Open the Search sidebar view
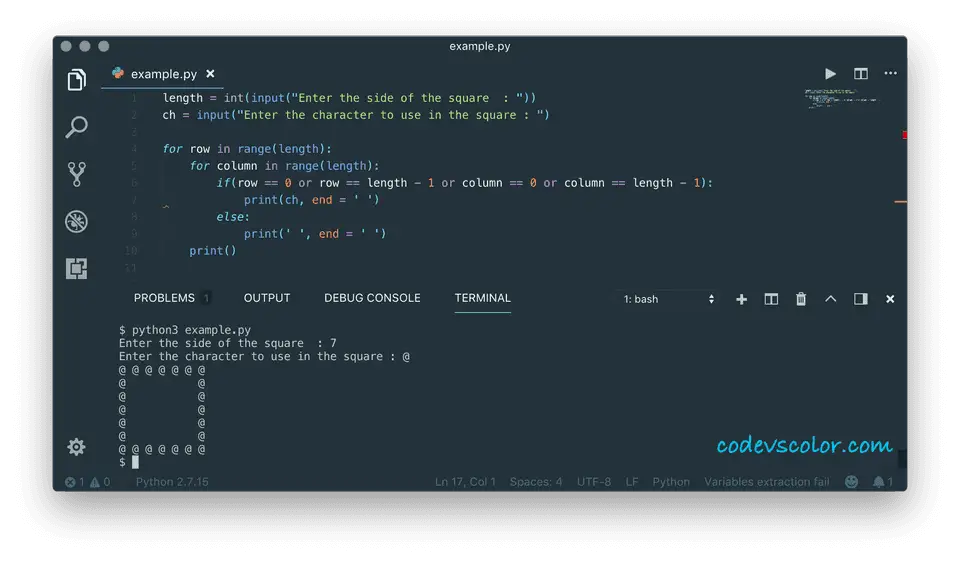The width and height of the screenshot is (960, 561). 77,127
